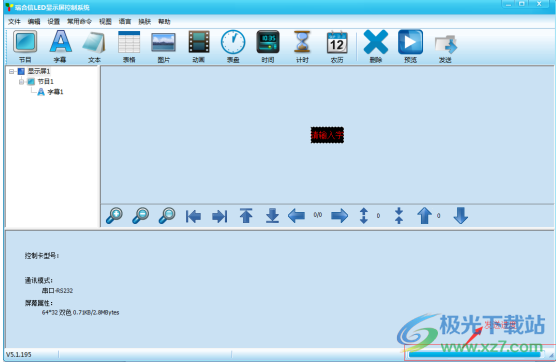Image resolution: width=556 pixels, height=363 pixels.
Task: Open the 帮助 help menu
Action: point(164,22)
